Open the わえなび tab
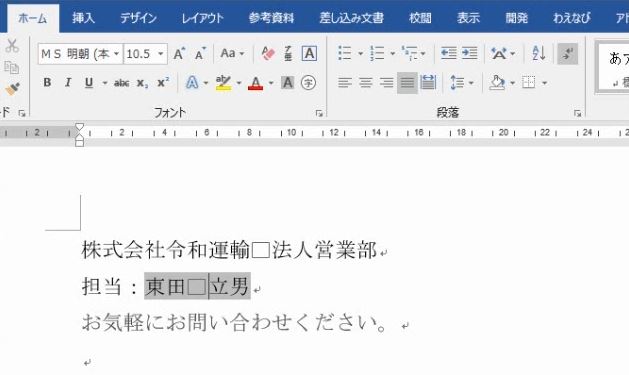Viewport: 629px width, 375px height. pyautogui.click(x=572, y=18)
